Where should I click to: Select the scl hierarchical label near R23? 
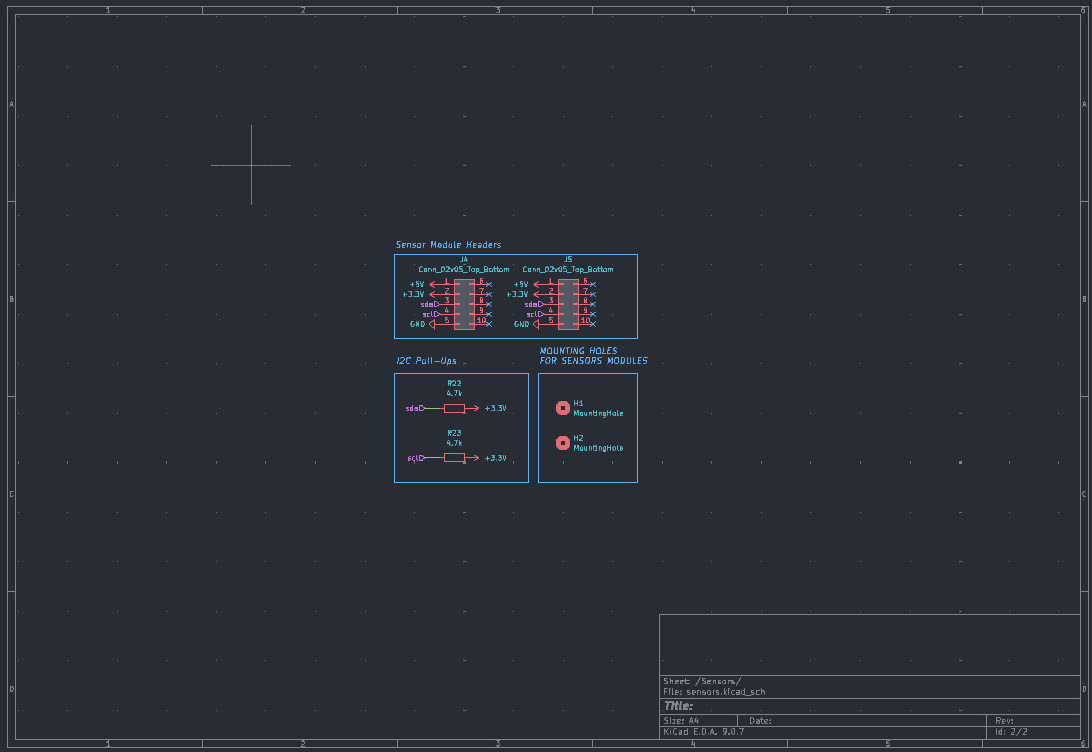coord(414,457)
